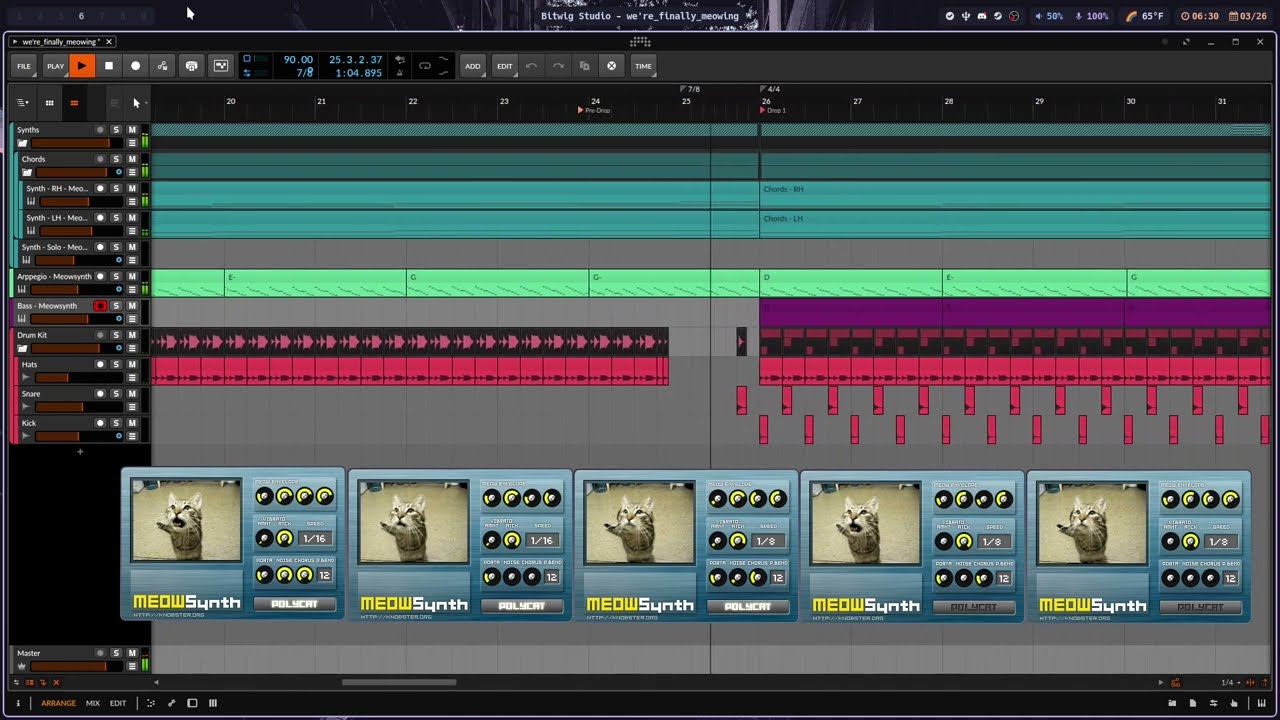This screenshot has height=720, width=1280.
Task: Open the TIME menu
Action: [x=643, y=66]
